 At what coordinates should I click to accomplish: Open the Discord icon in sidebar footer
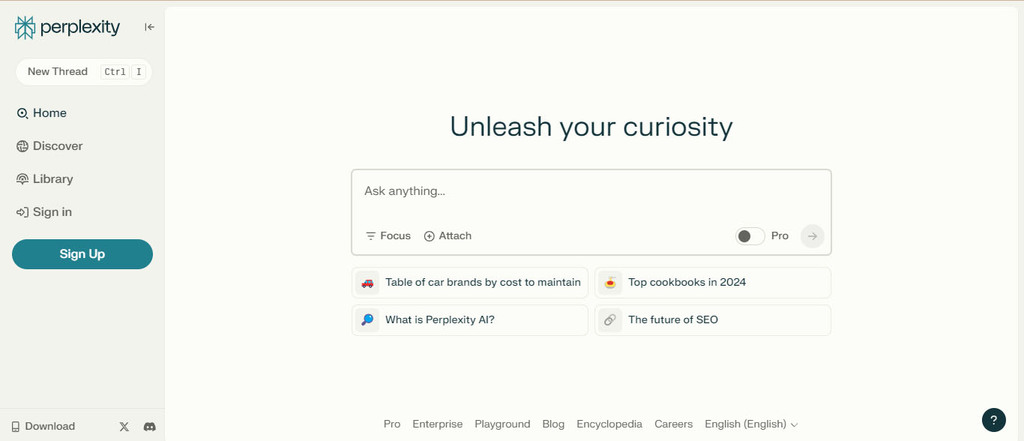pyautogui.click(x=149, y=426)
